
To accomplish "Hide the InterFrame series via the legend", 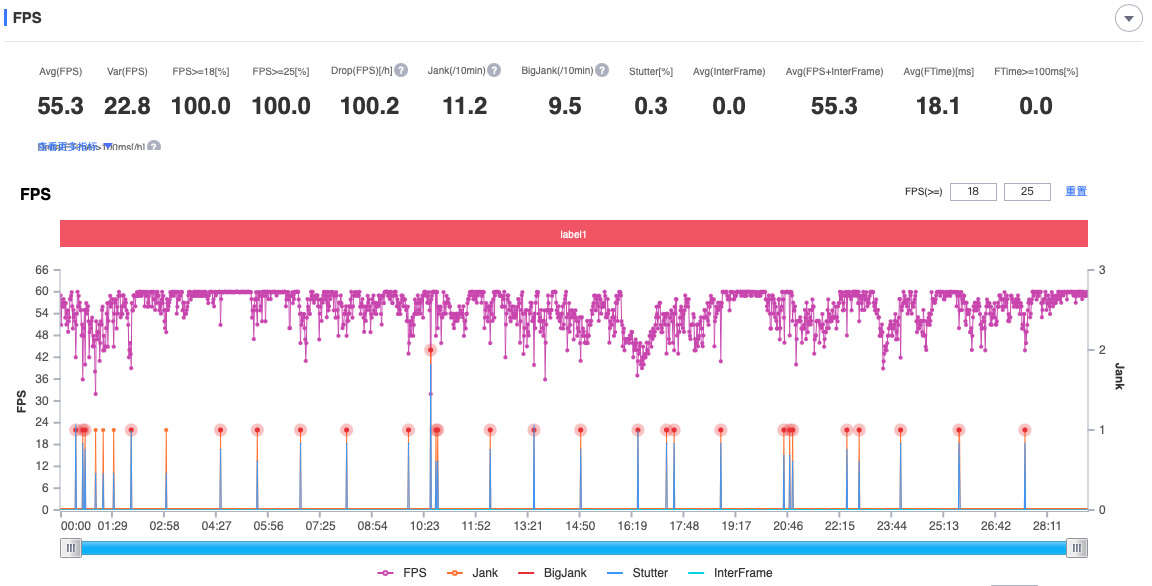I will [x=730, y=573].
